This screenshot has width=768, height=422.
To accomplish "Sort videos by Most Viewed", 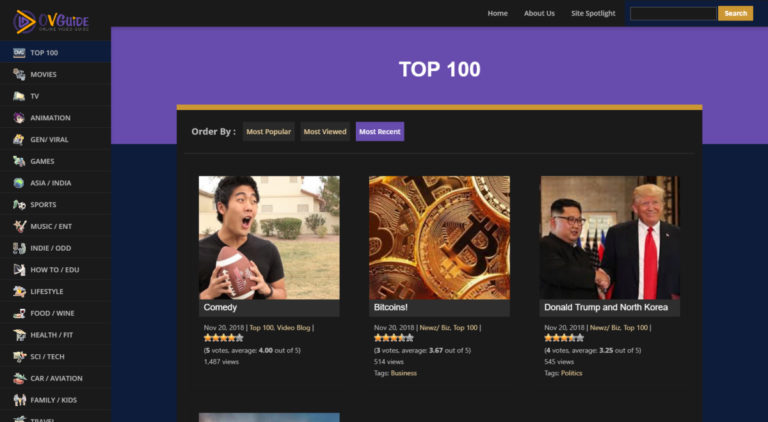I will [x=325, y=132].
